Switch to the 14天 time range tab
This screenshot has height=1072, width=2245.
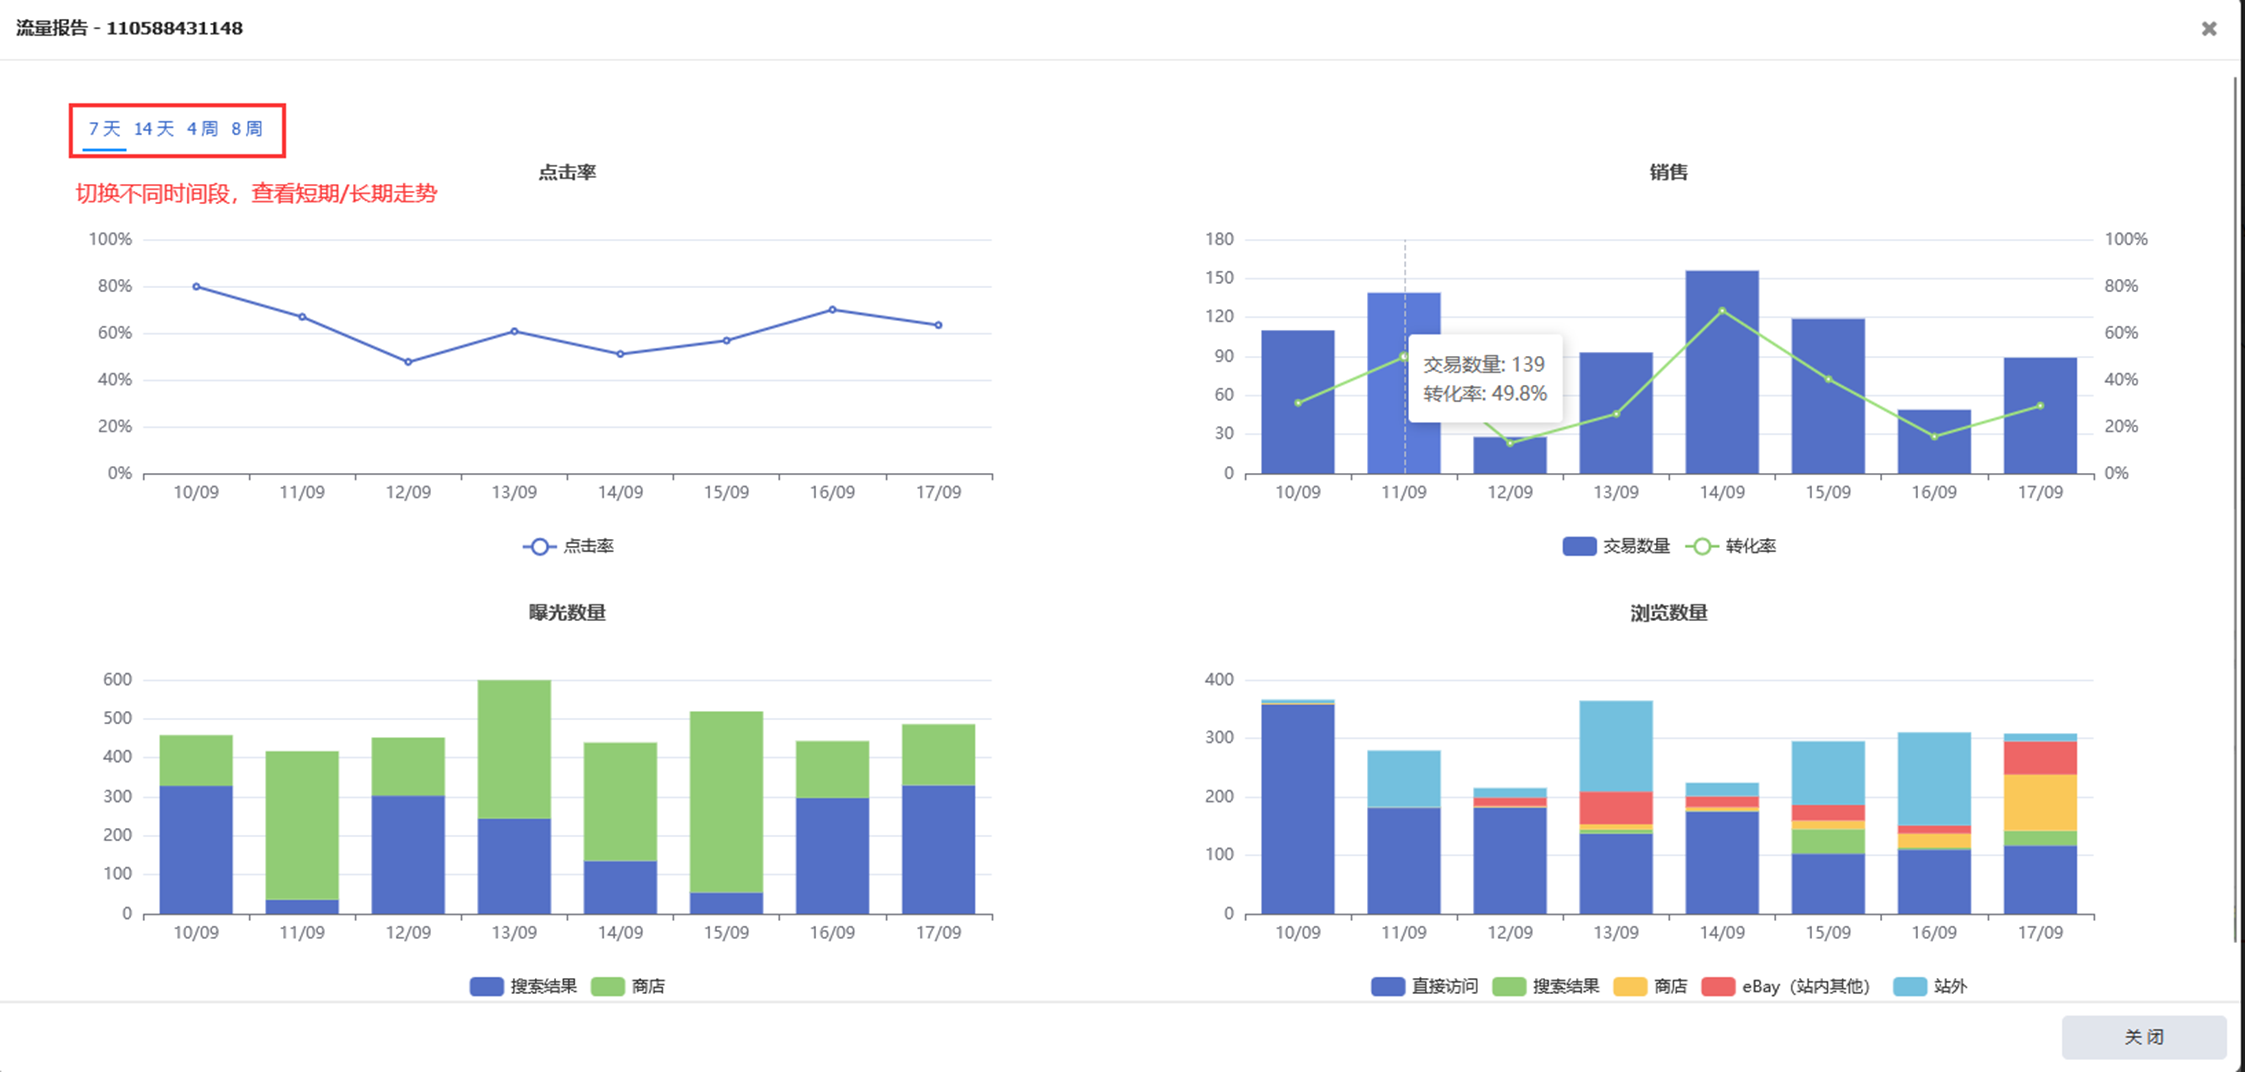tap(154, 129)
